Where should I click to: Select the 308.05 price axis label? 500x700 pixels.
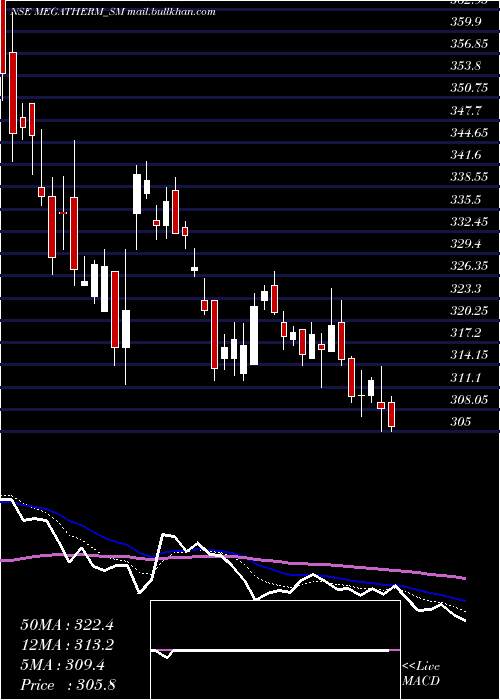468,400
